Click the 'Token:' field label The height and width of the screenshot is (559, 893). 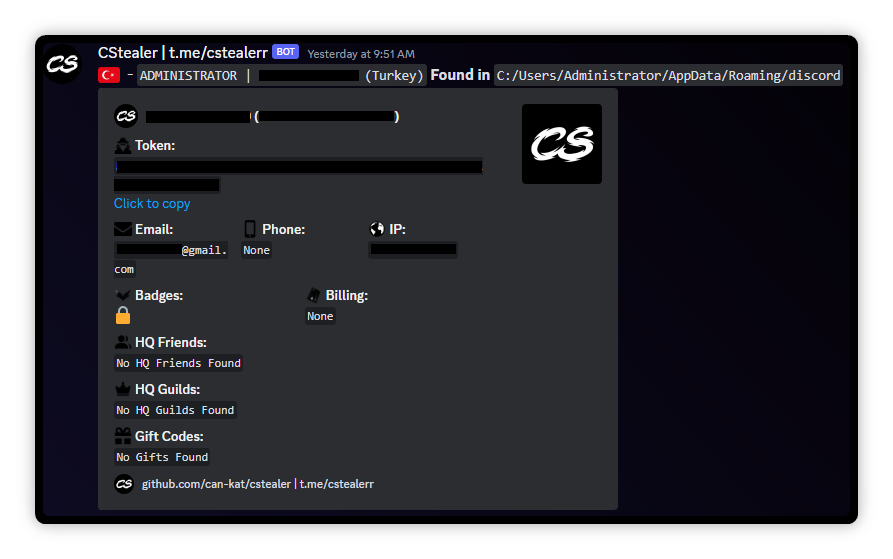click(x=155, y=146)
